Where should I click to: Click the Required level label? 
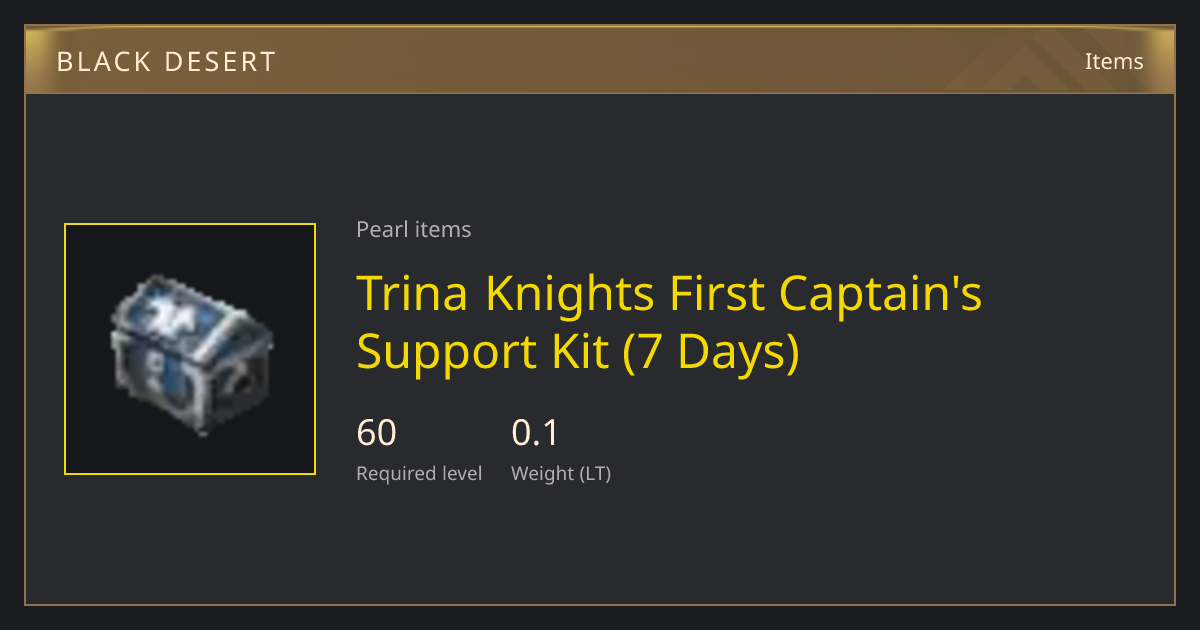(419, 474)
